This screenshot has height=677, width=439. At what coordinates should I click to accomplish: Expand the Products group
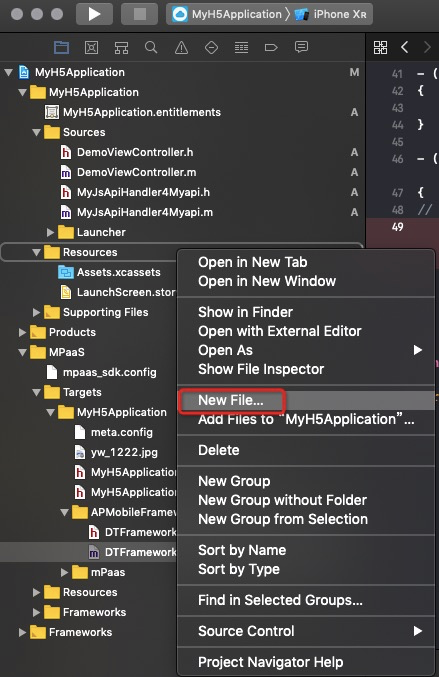(x=22, y=332)
